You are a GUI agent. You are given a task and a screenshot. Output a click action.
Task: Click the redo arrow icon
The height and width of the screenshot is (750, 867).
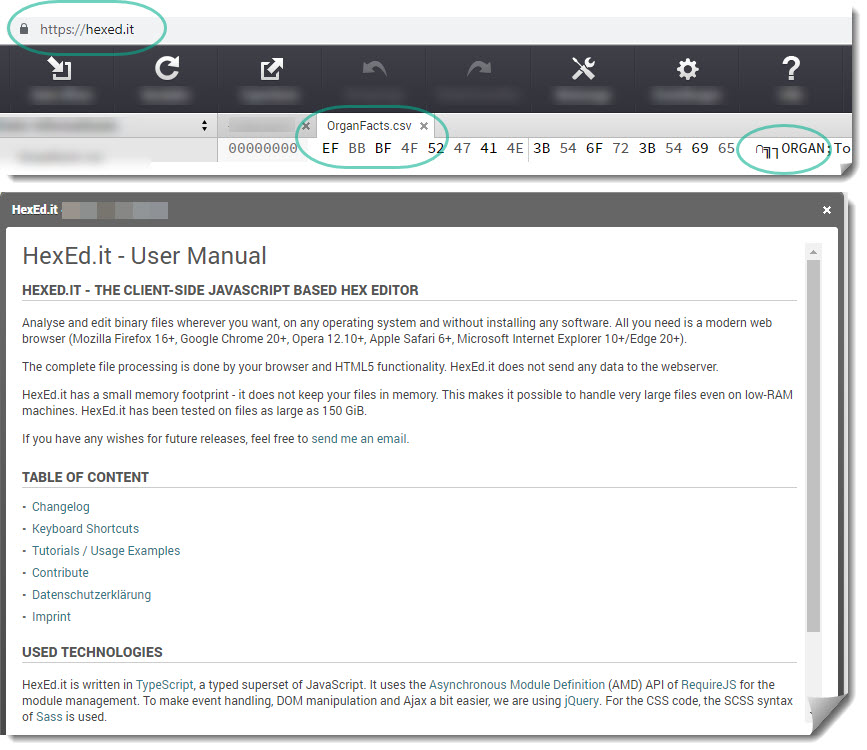(x=478, y=70)
